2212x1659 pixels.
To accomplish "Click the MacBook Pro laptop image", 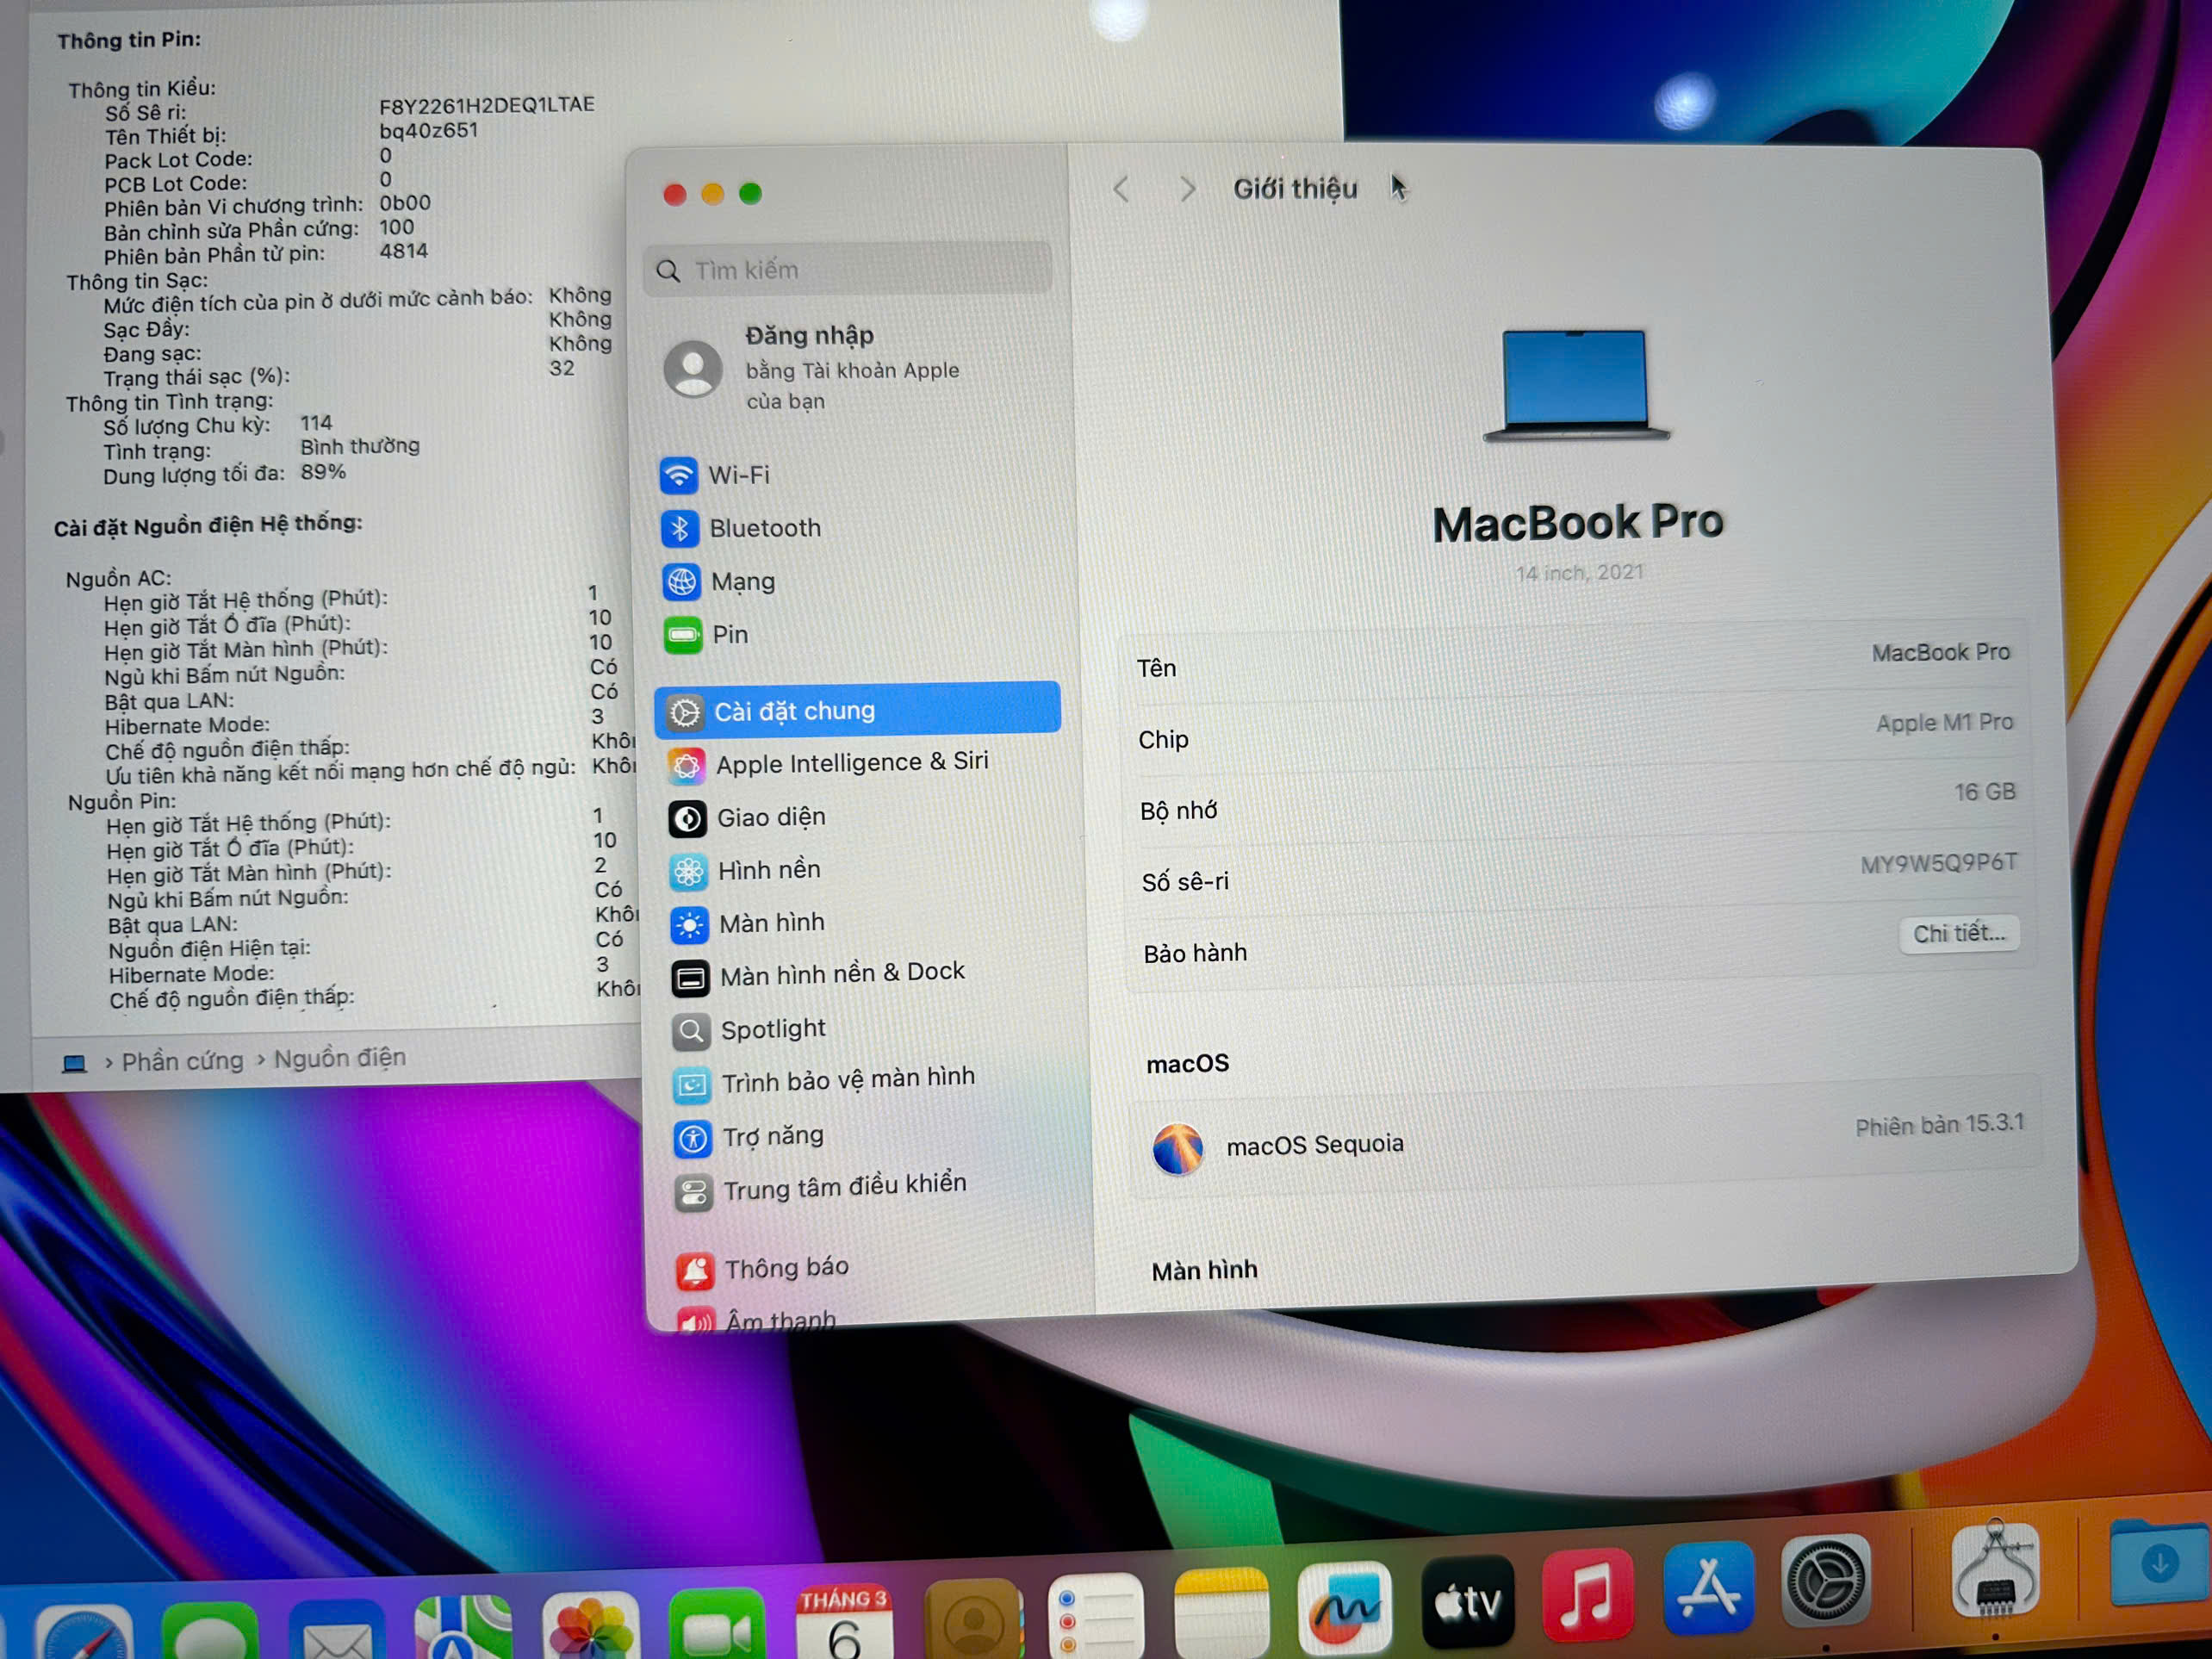I will 1576,385.
